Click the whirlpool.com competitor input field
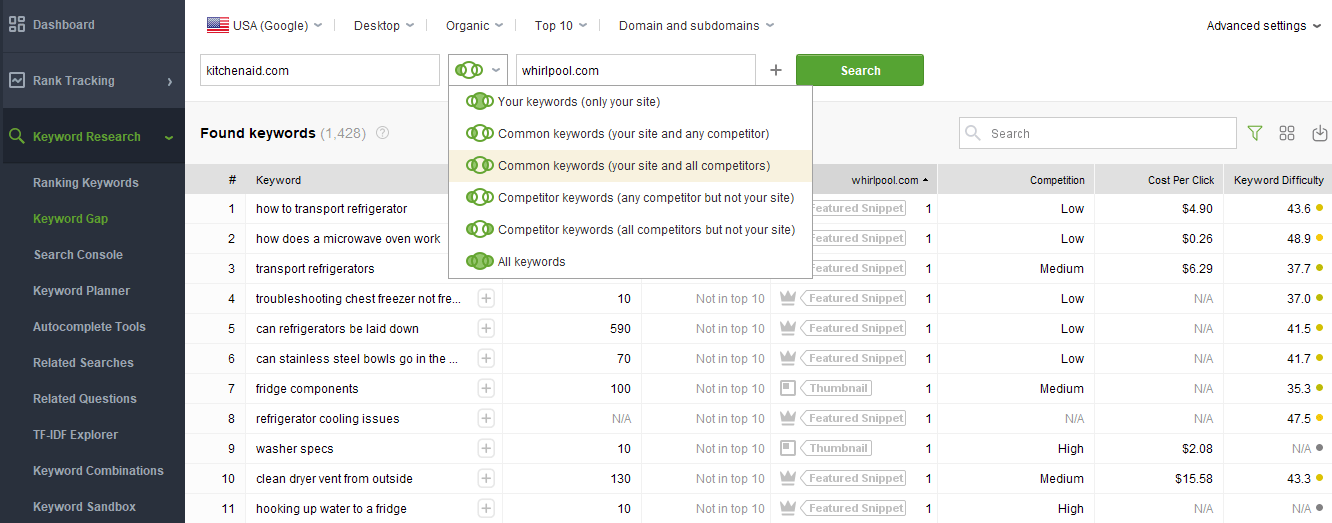 coord(636,70)
